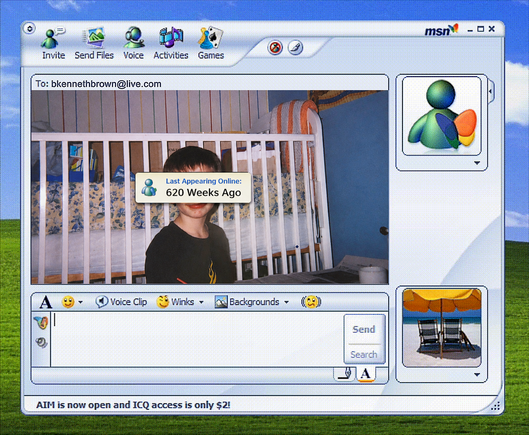Click the AIM and ICQ ad banner text
The height and width of the screenshot is (435, 529).
133,405
